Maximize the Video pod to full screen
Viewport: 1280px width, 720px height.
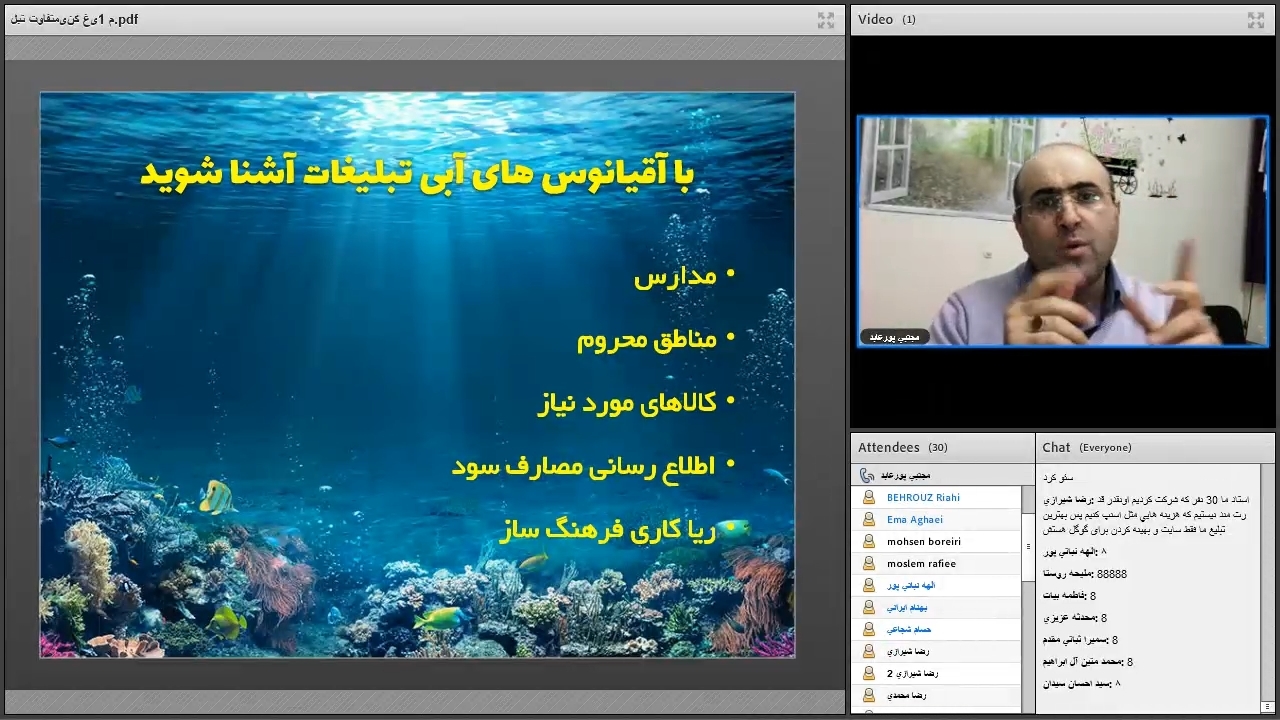pyautogui.click(x=1255, y=20)
